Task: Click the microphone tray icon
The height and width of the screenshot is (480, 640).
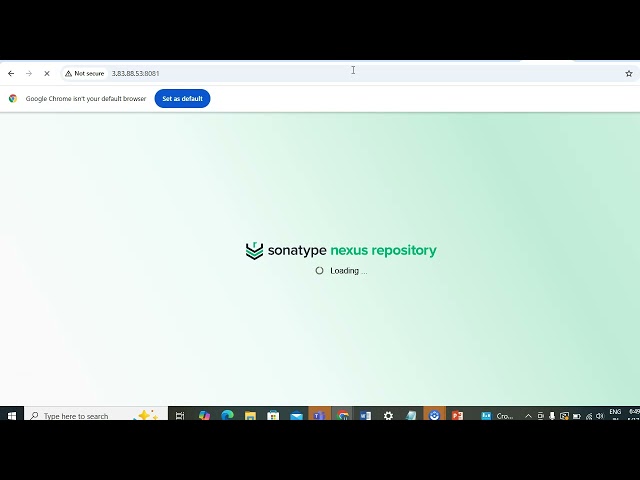Action: pyautogui.click(x=552, y=416)
